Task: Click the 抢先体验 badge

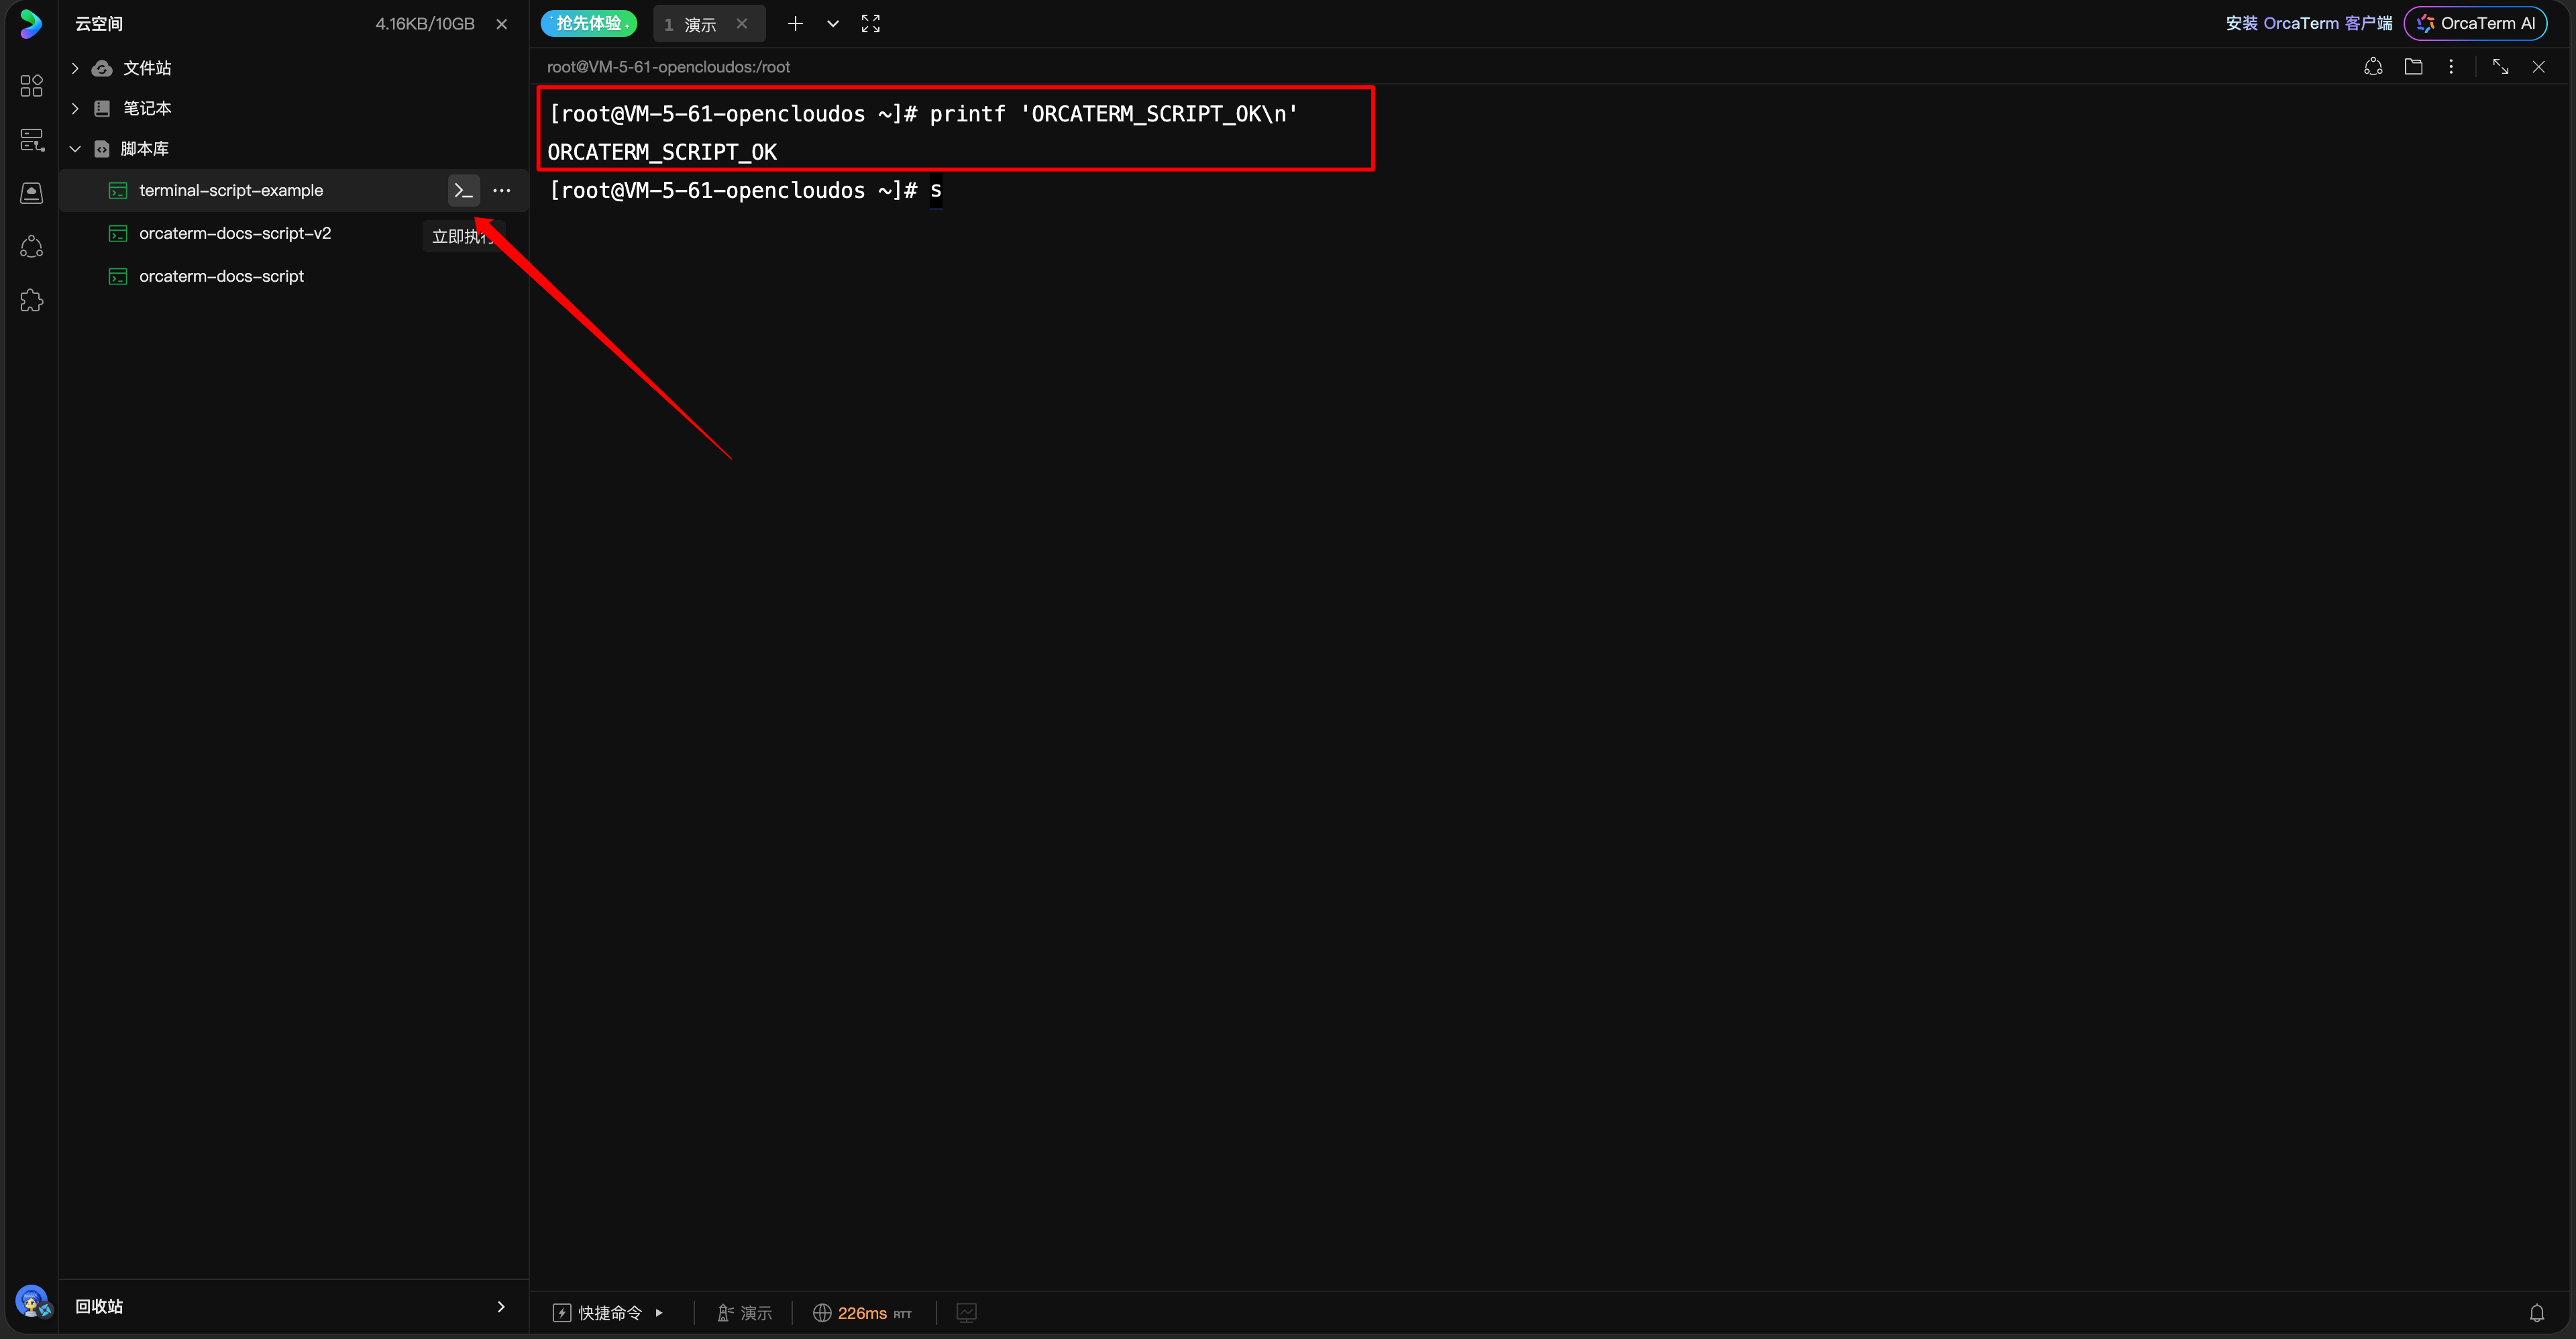Action: (x=589, y=23)
